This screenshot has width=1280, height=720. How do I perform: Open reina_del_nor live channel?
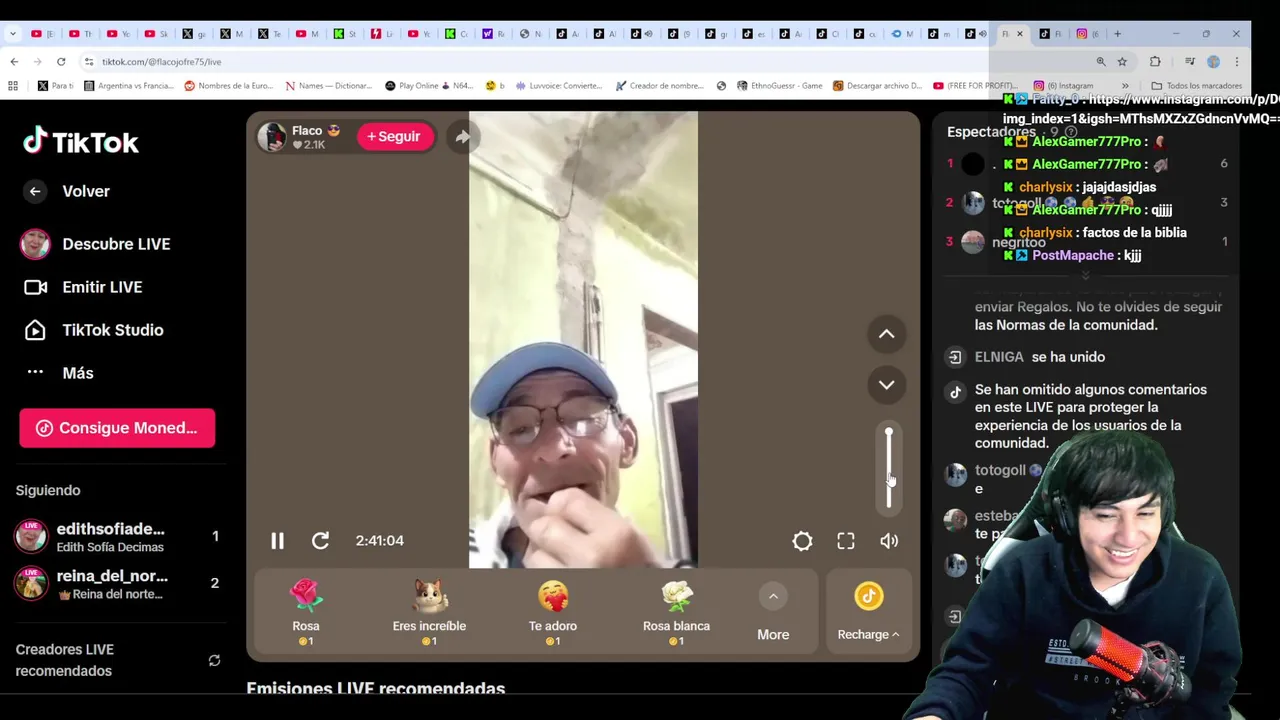[118, 583]
